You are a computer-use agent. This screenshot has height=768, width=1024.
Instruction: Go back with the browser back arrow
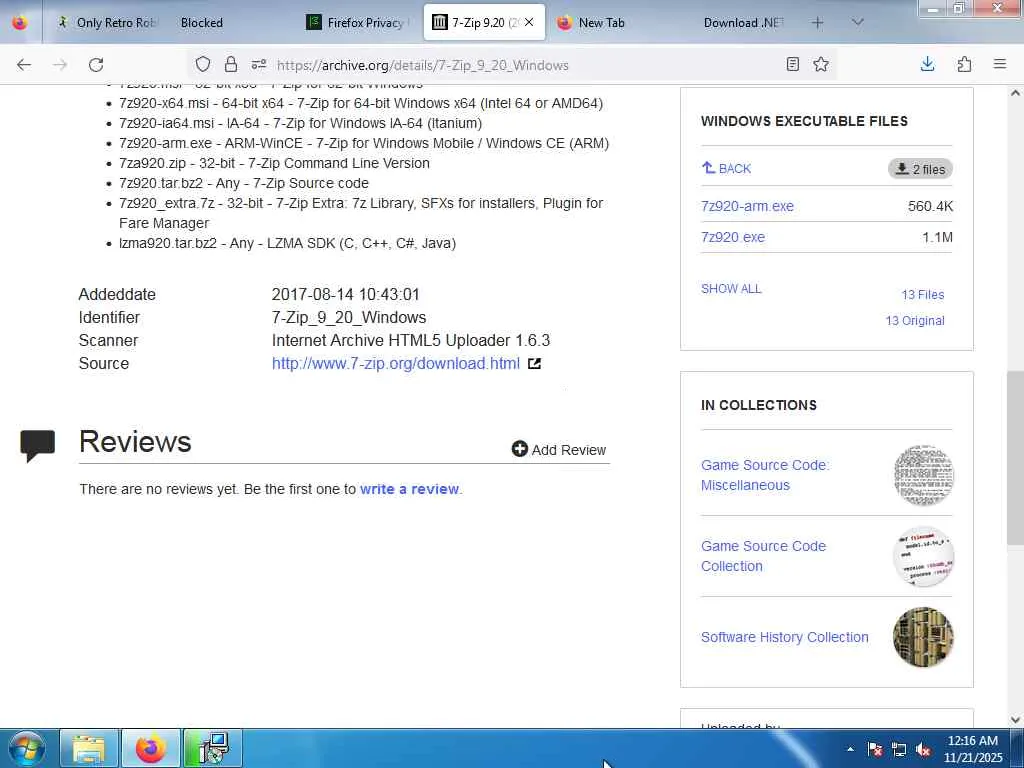point(24,65)
